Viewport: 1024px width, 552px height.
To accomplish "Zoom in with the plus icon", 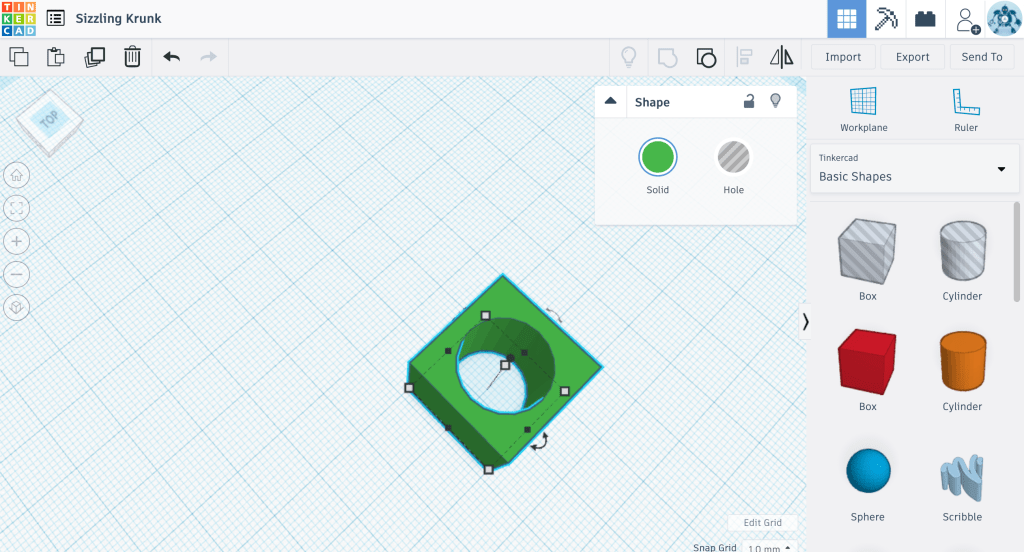I will click(17, 241).
